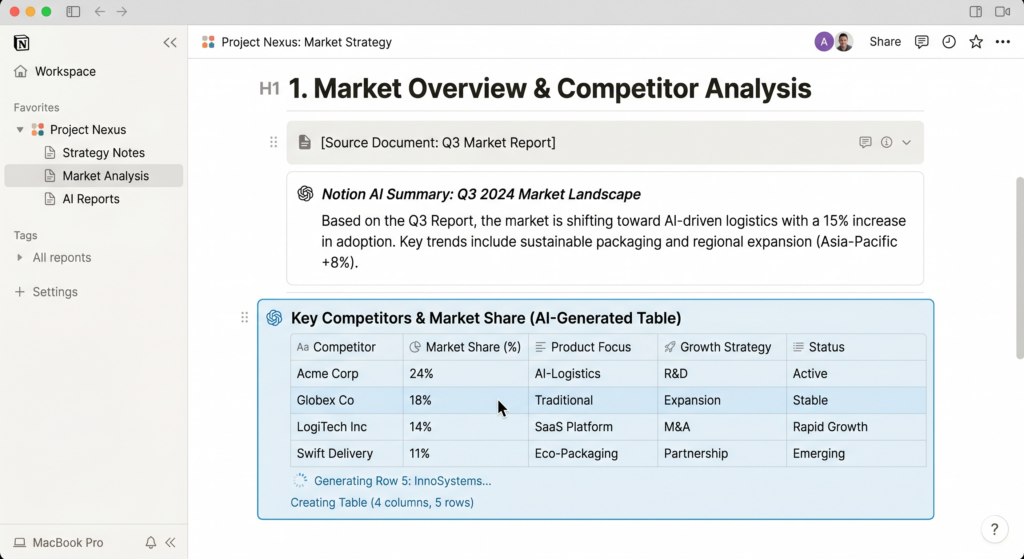Open the three-dot more options menu
This screenshot has height=559, width=1024.
(x=1003, y=42)
